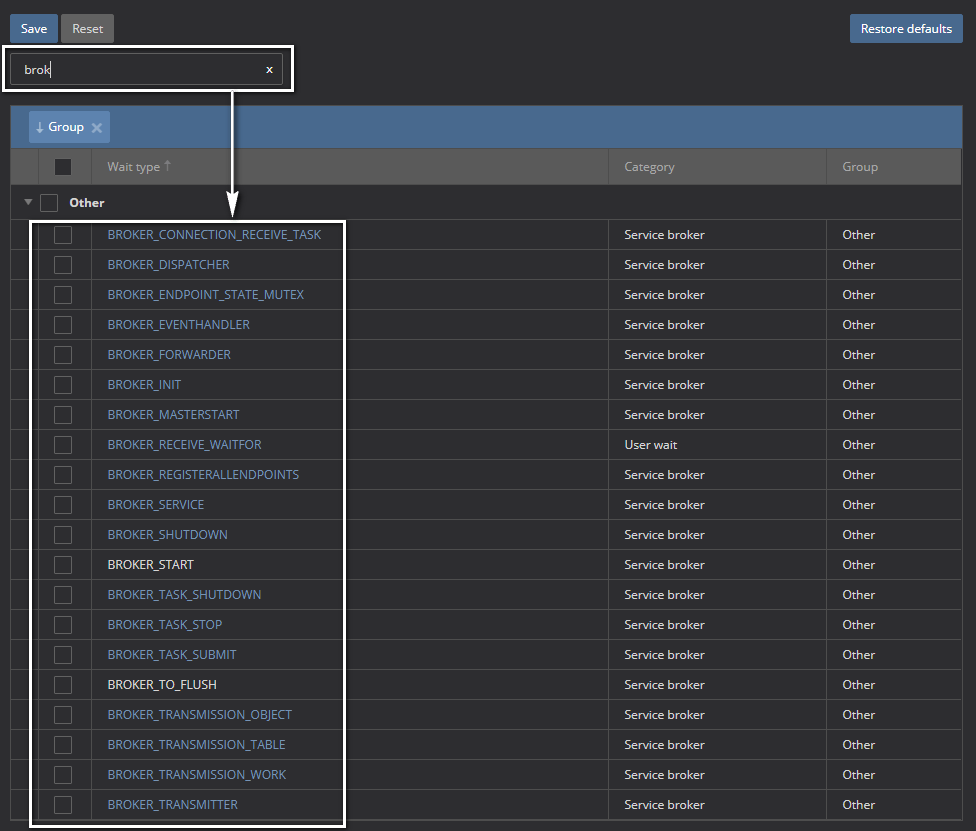Check the BROKER_MASTERSTART checkbox

63,415
